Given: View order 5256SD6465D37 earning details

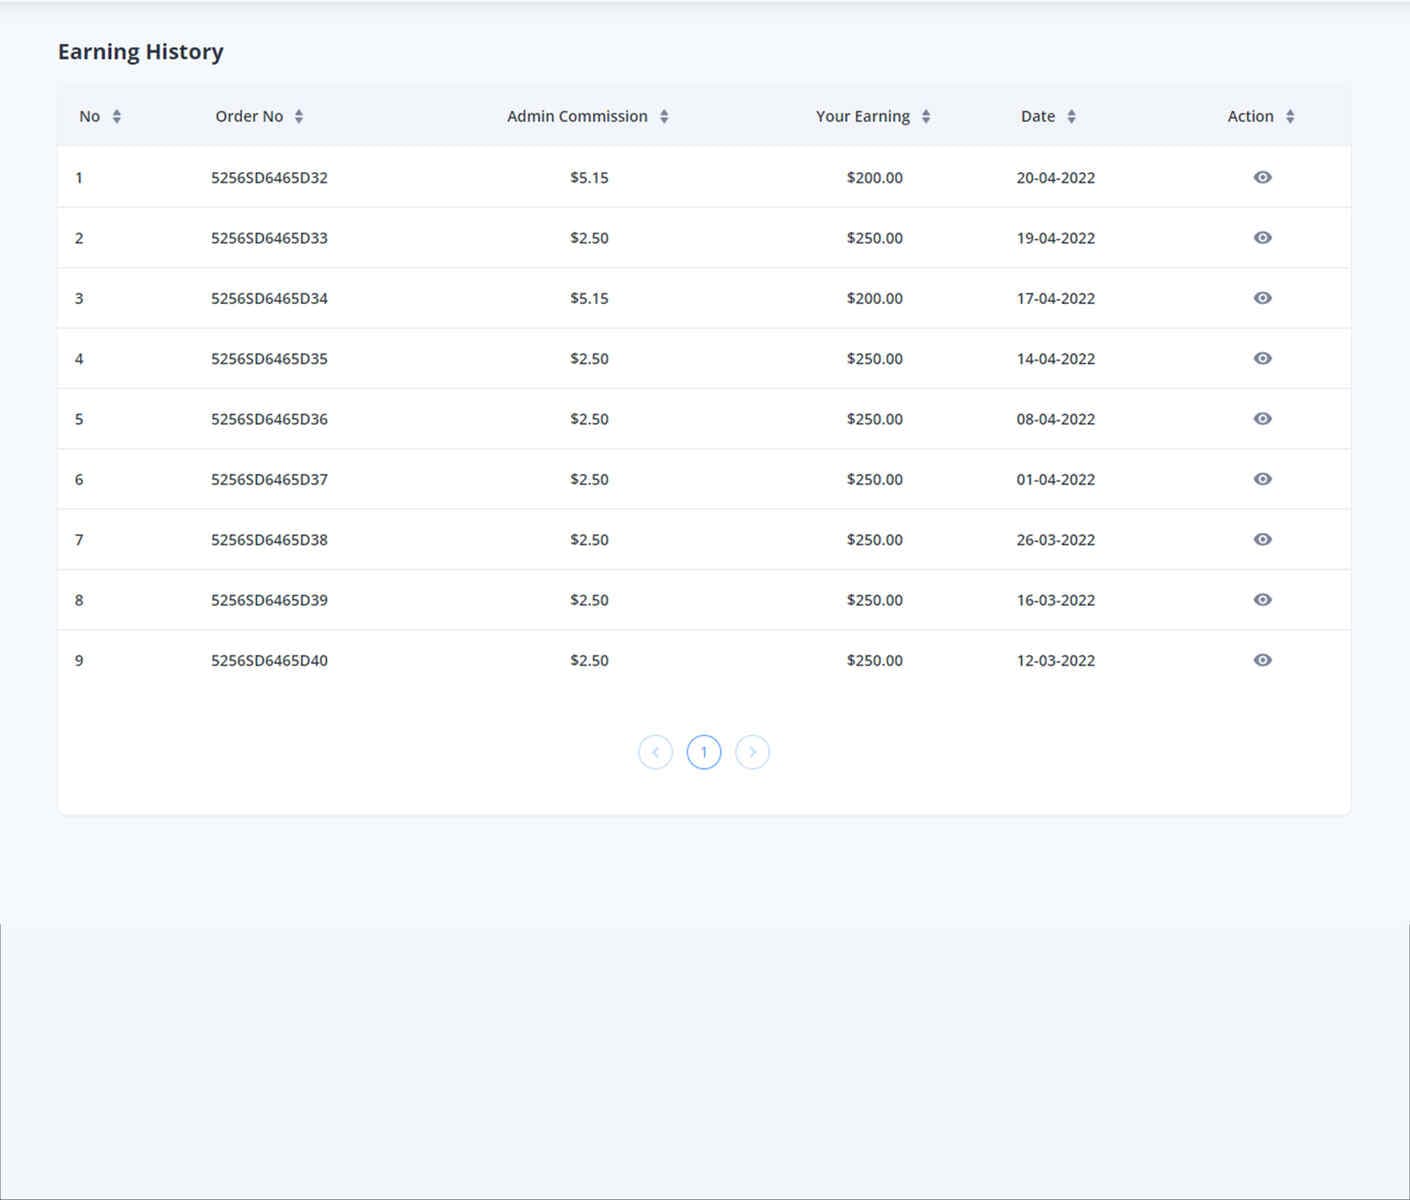Looking at the screenshot, I should point(1262,478).
